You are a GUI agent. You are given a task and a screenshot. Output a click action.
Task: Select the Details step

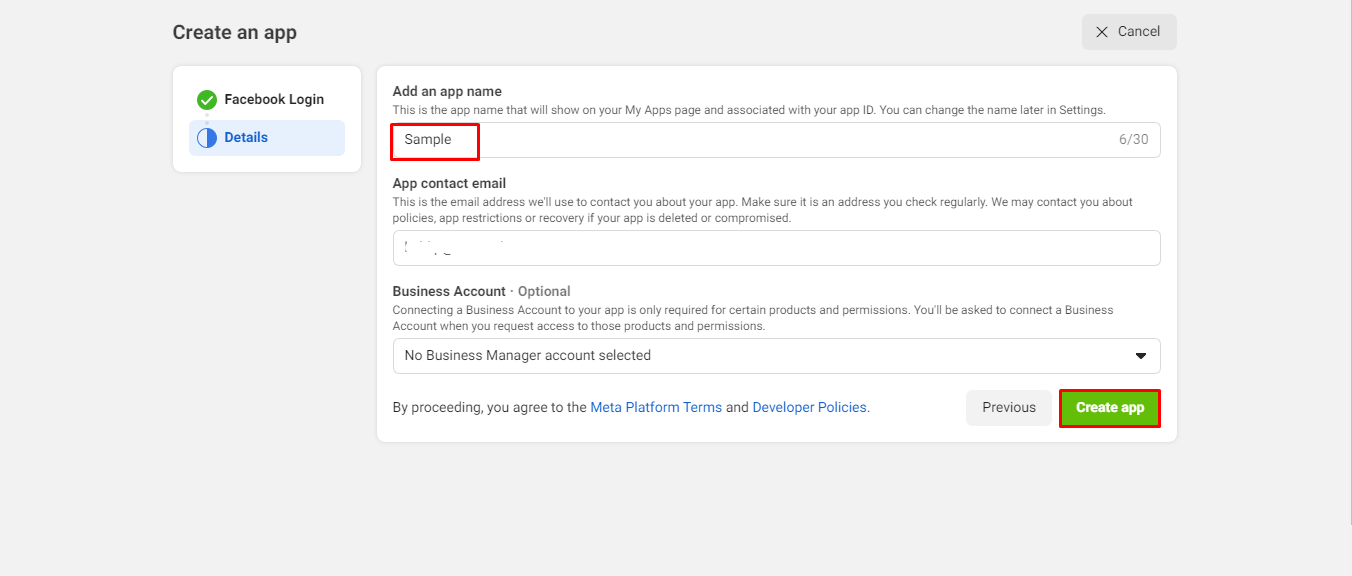pos(267,138)
